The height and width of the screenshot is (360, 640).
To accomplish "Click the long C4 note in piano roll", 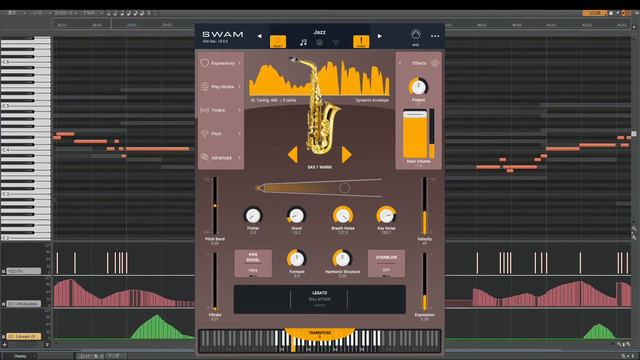I will coord(157,149).
